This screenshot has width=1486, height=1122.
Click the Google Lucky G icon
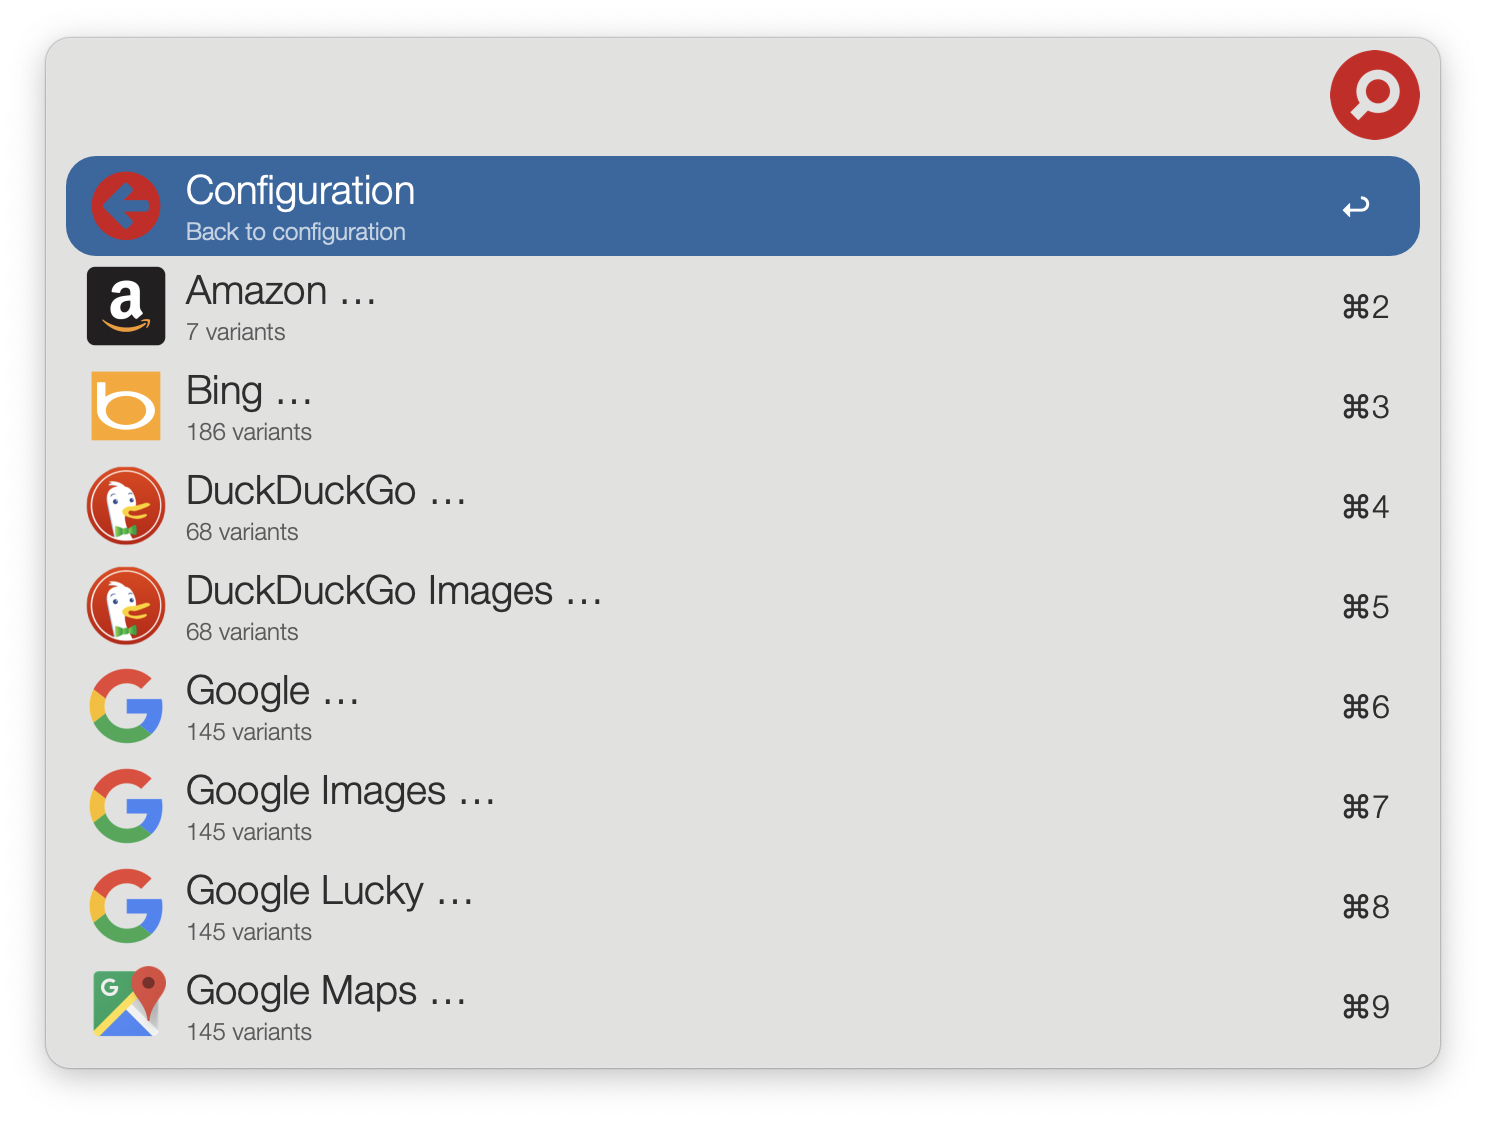click(x=126, y=906)
